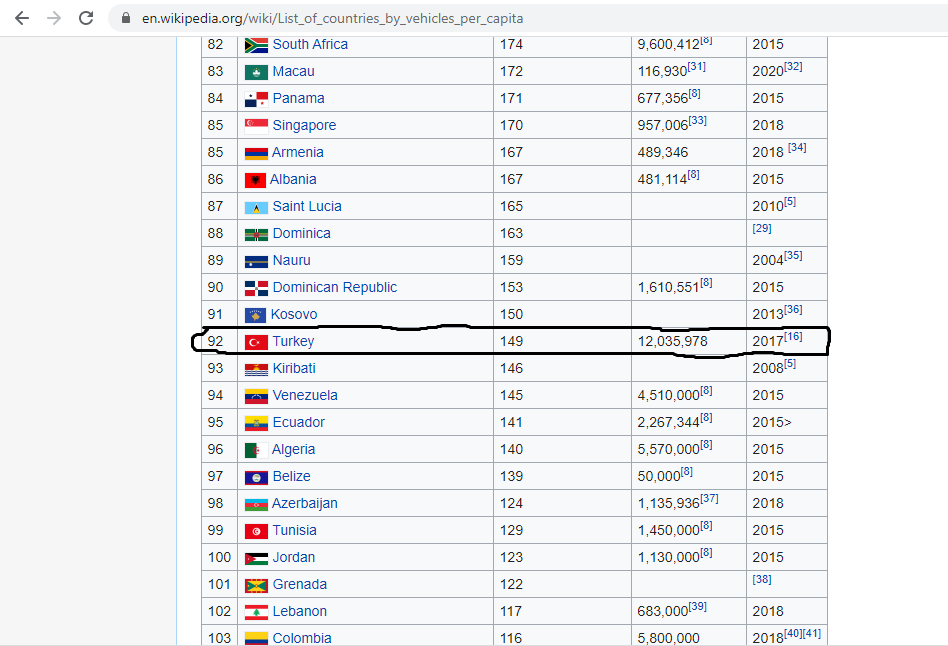Open the Albania article link
This screenshot has height=646, width=948.
coord(293,179)
